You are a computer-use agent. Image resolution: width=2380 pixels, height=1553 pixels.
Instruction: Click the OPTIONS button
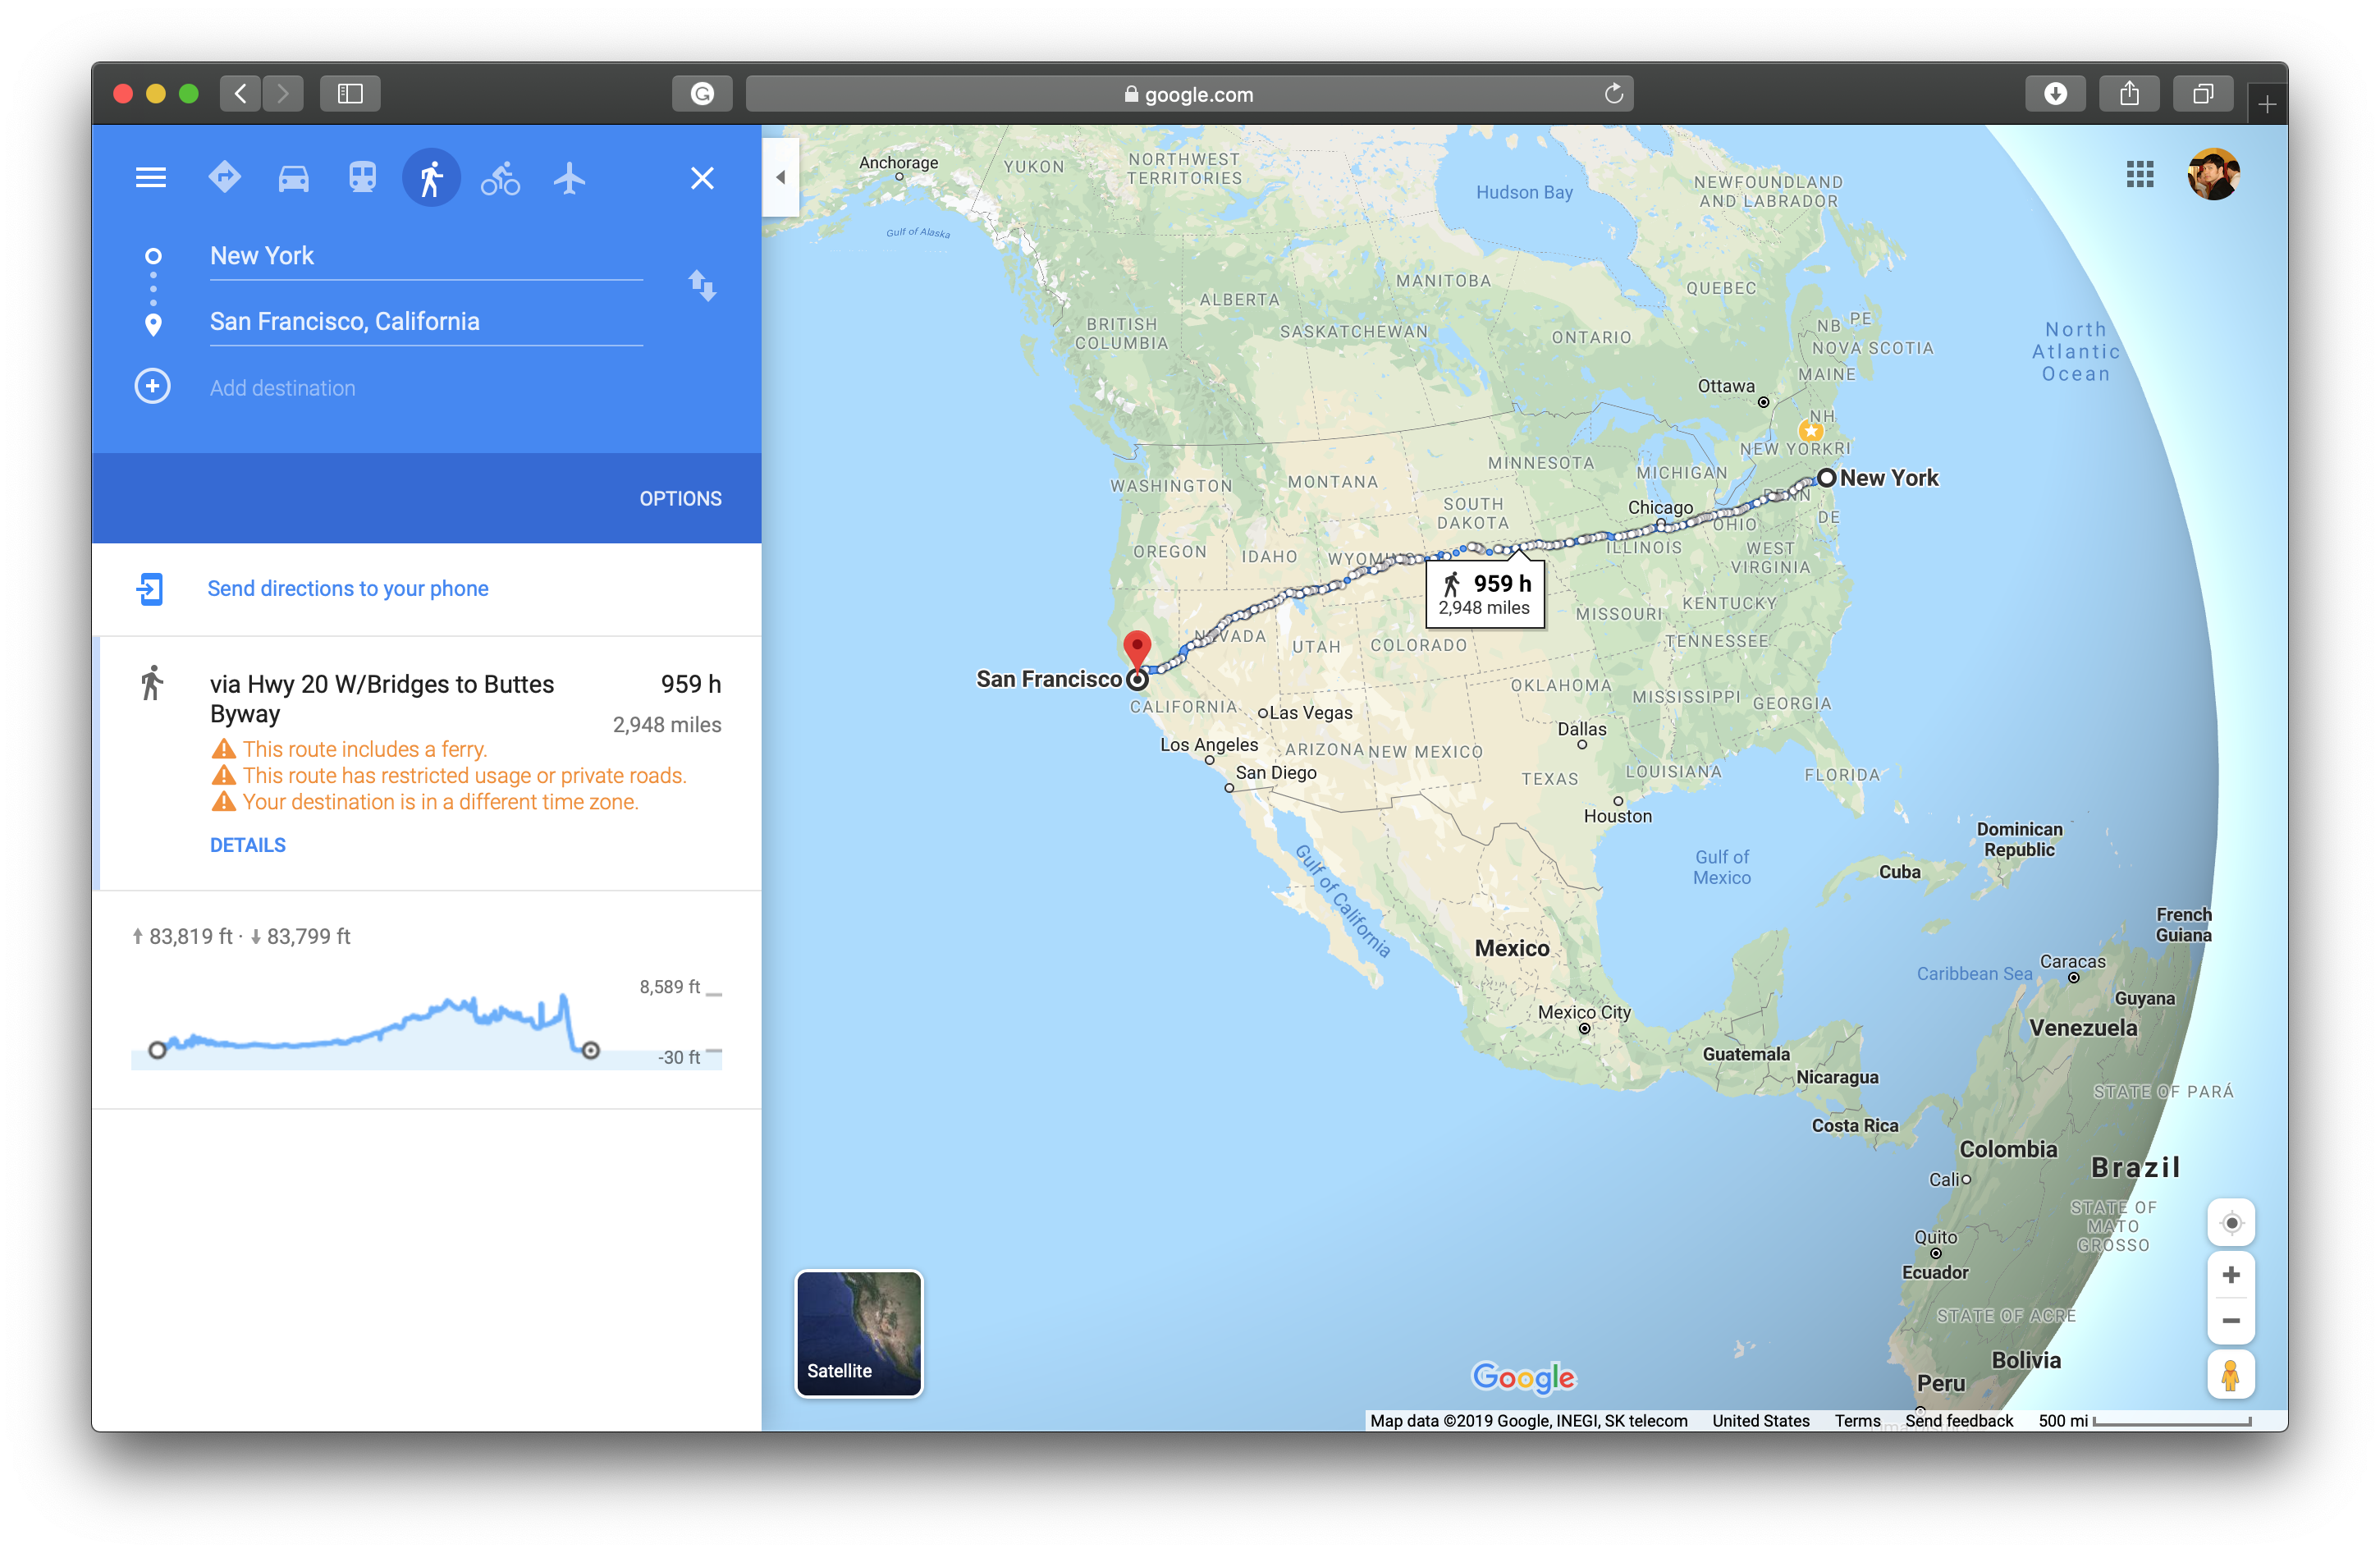[680, 498]
